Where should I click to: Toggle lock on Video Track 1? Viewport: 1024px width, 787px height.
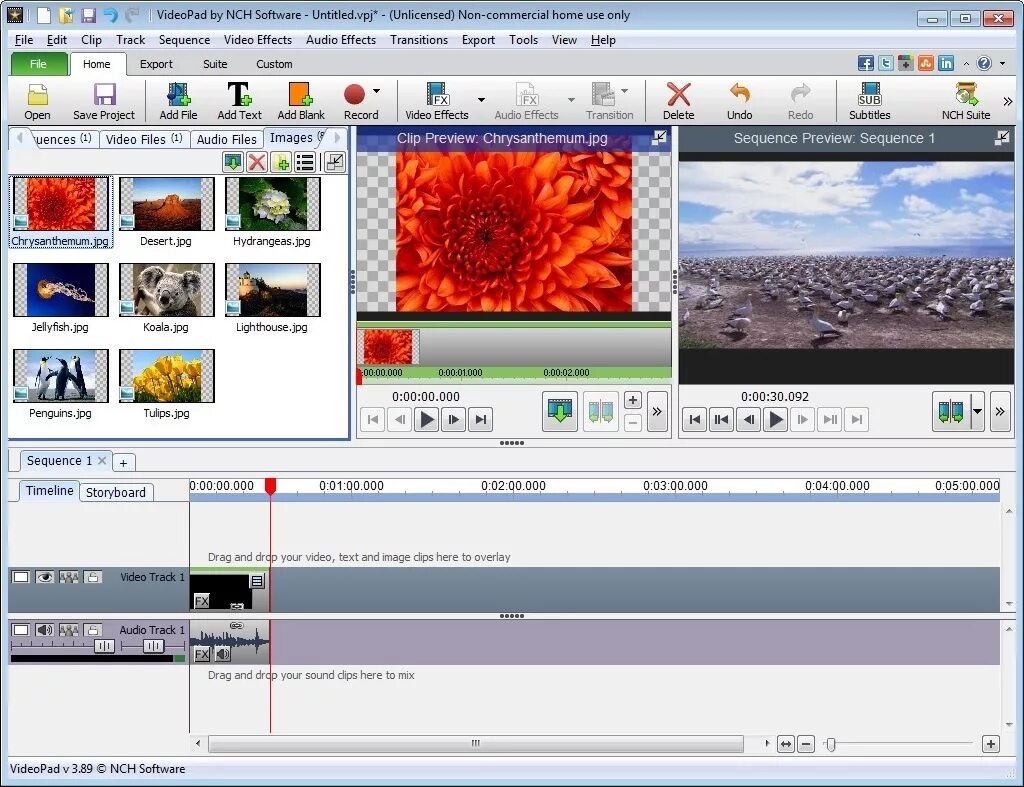tap(93, 577)
